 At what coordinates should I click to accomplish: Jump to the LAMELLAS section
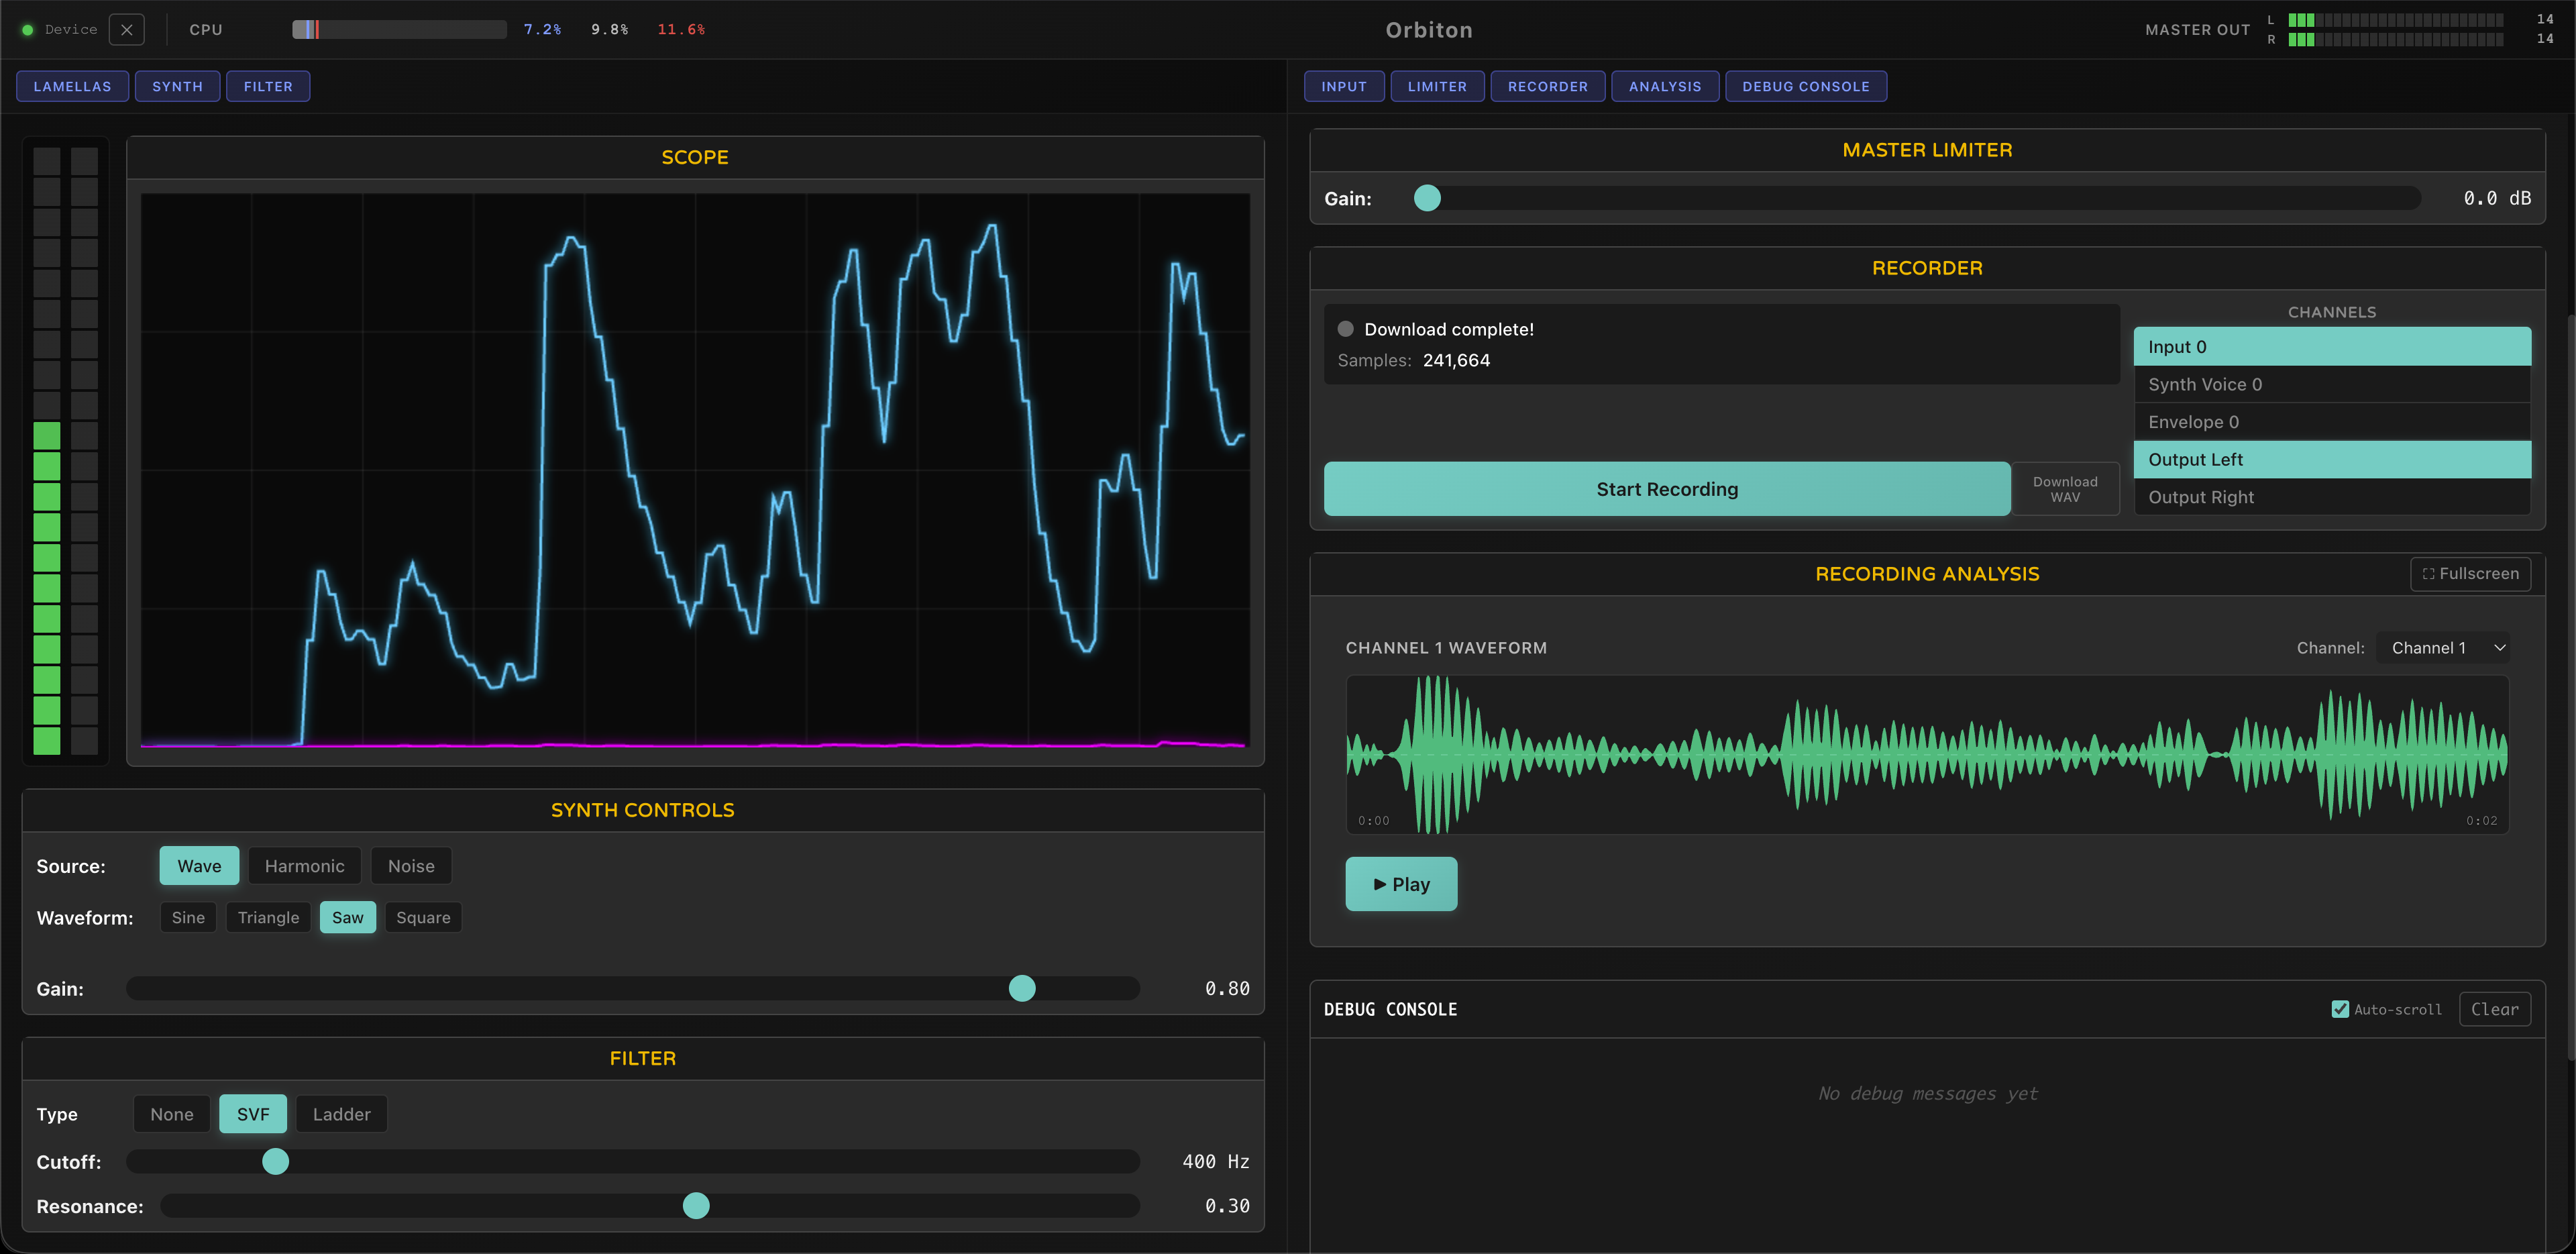tap(73, 87)
